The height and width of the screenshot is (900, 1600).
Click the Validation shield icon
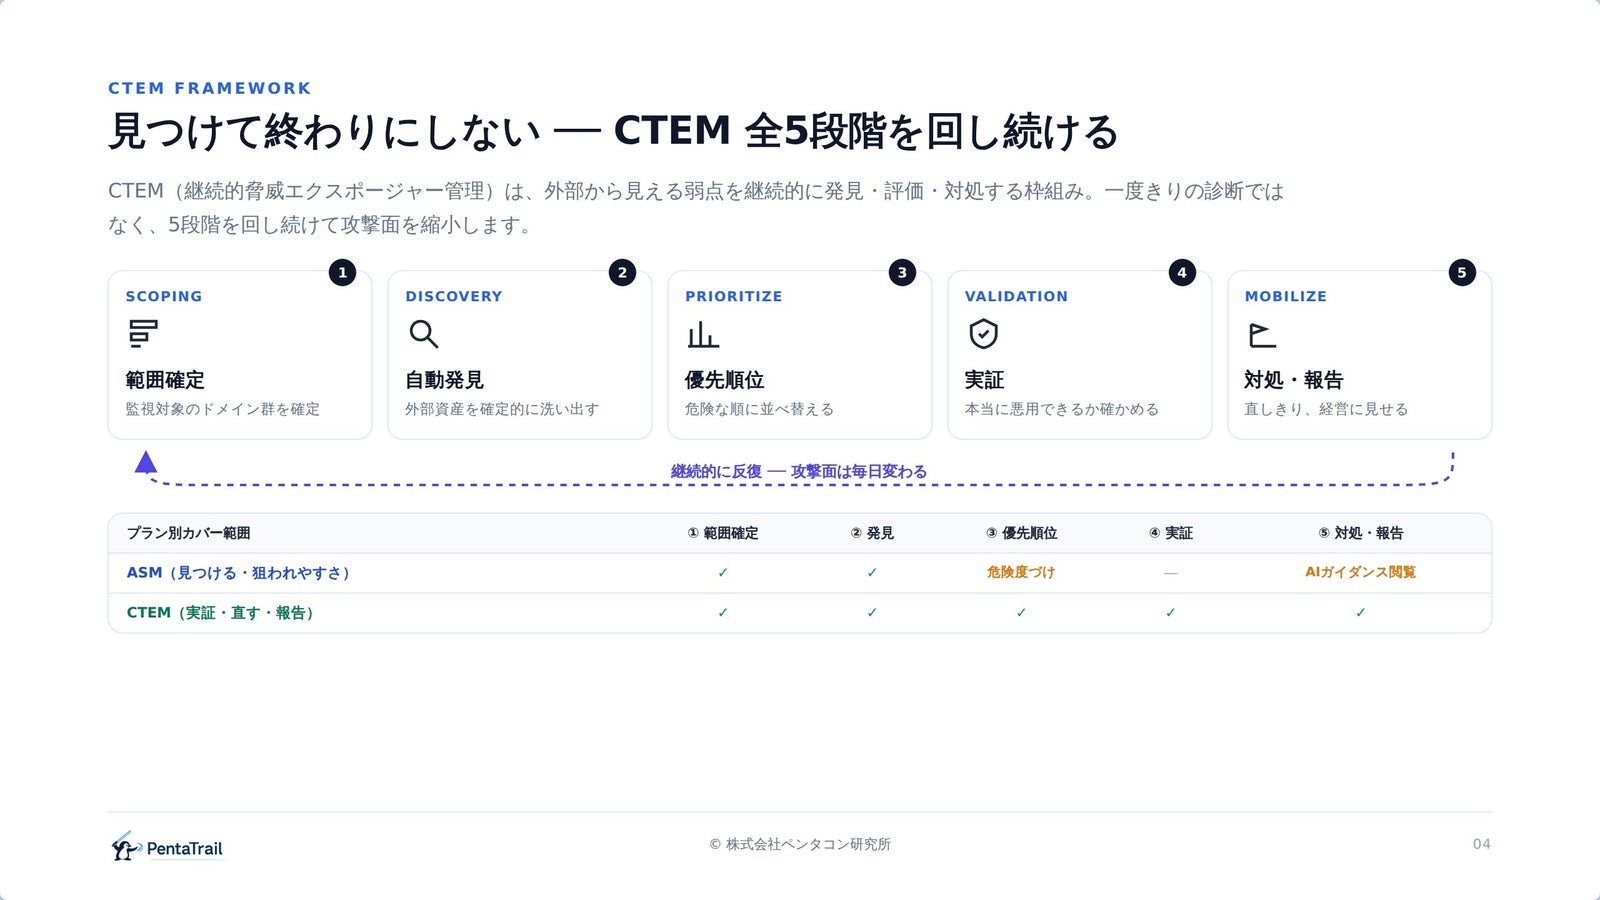(984, 333)
